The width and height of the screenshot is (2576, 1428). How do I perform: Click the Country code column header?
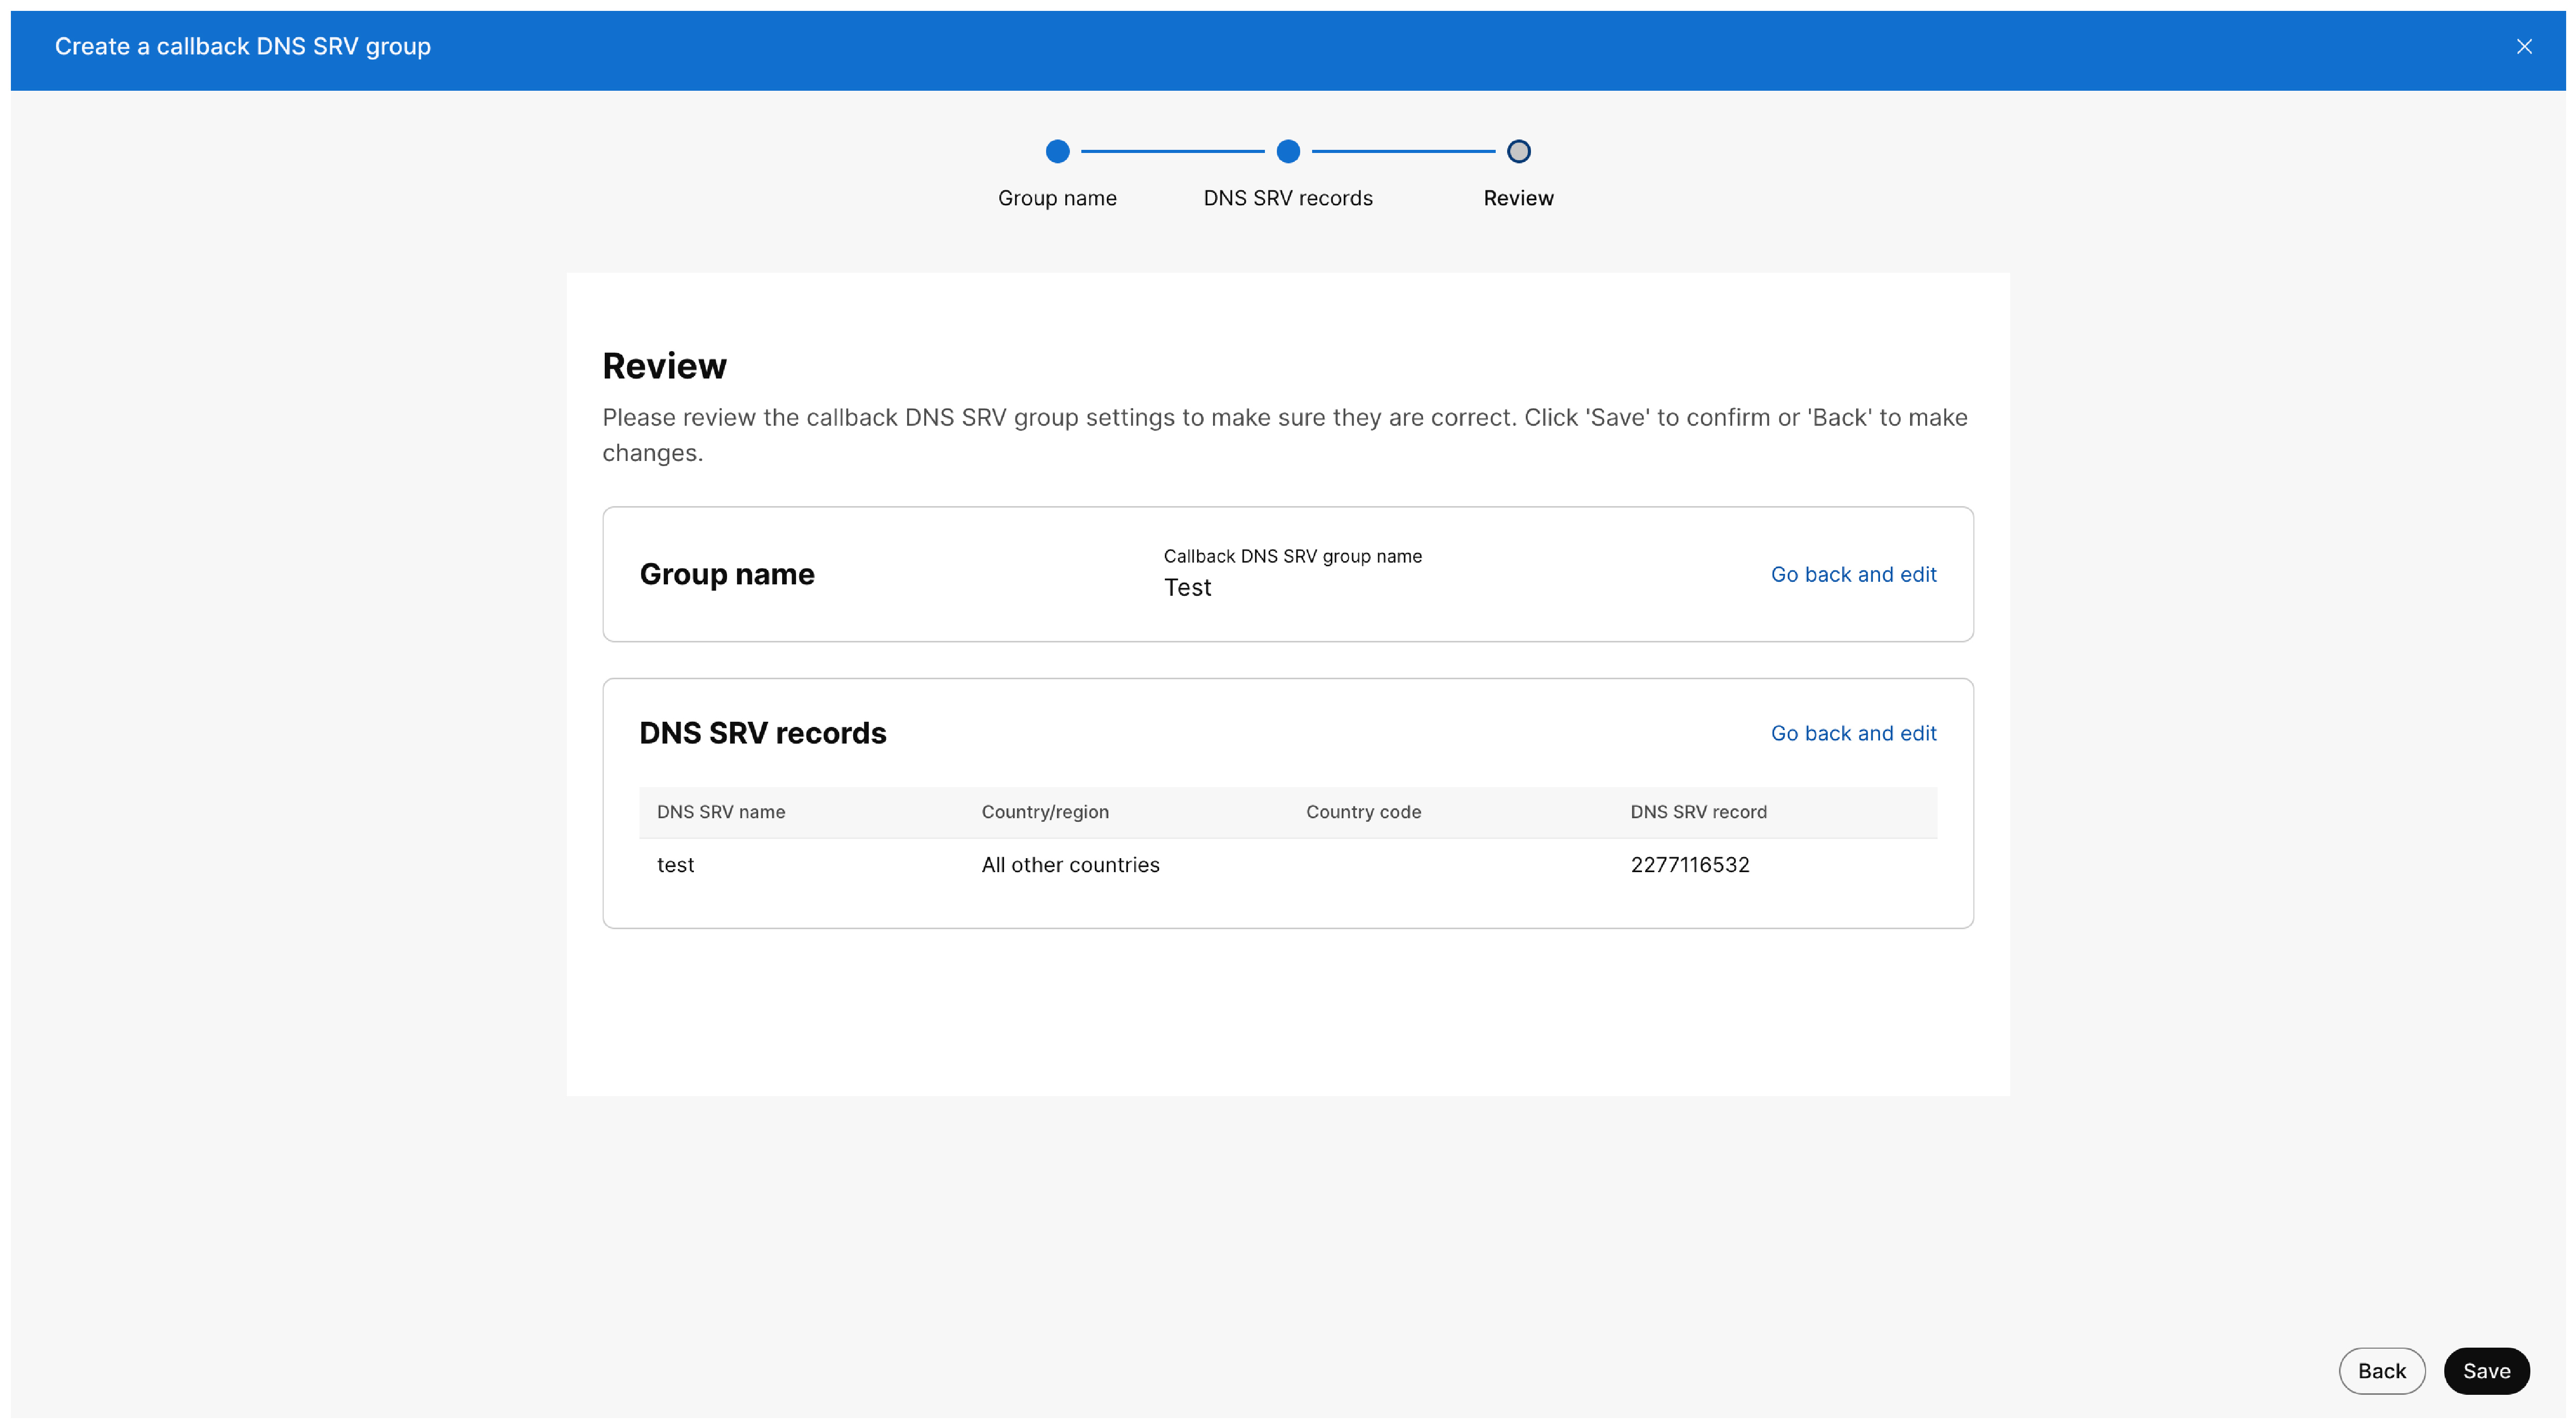point(1363,812)
